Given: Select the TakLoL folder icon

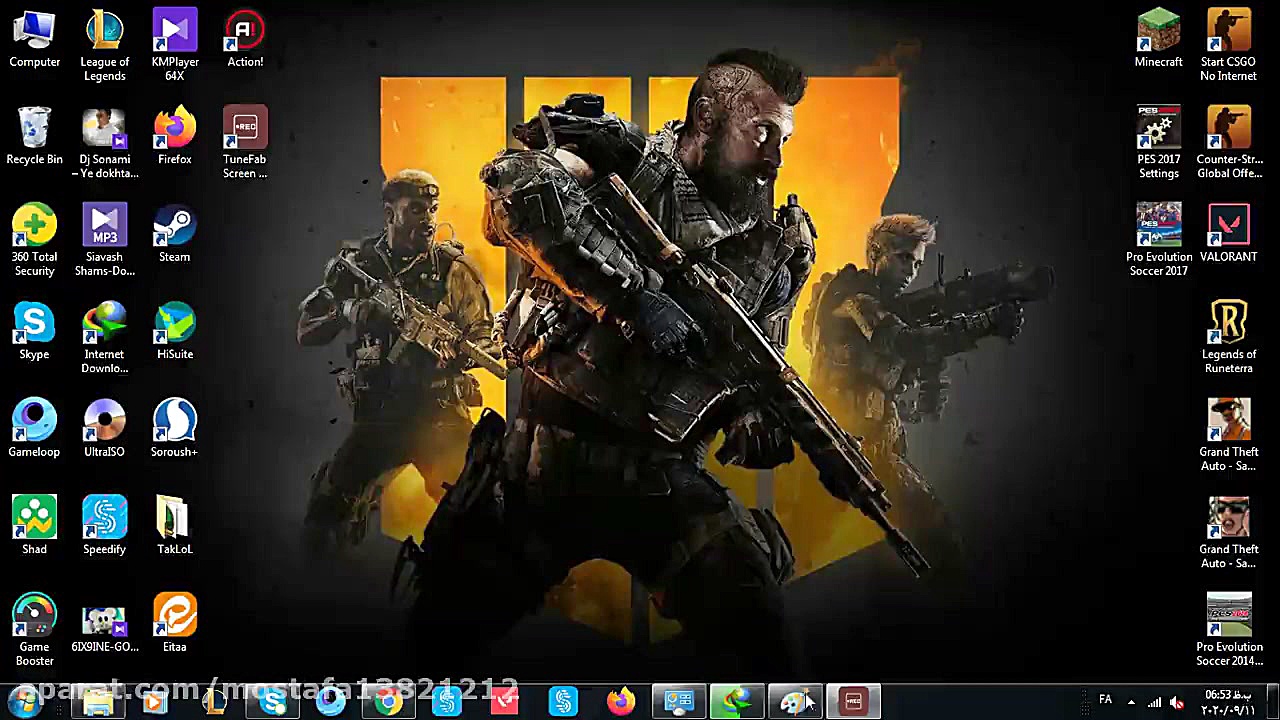Looking at the screenshot, I should [175, 525].
